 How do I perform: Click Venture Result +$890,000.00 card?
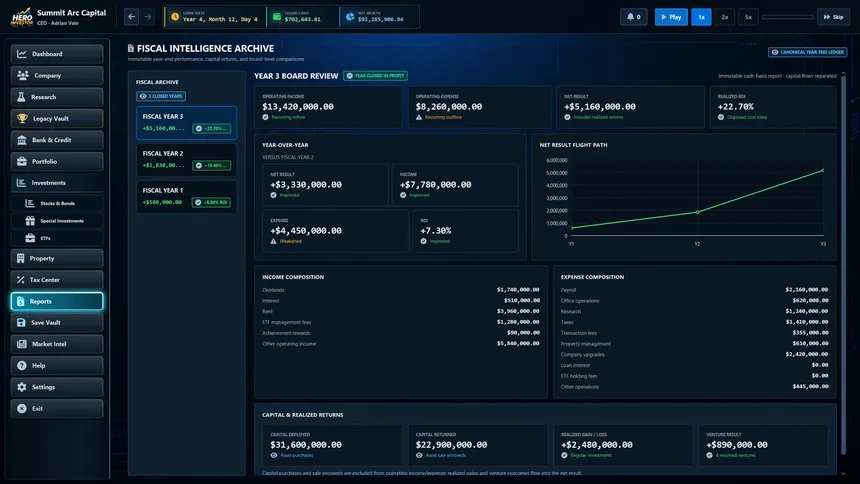763,445
